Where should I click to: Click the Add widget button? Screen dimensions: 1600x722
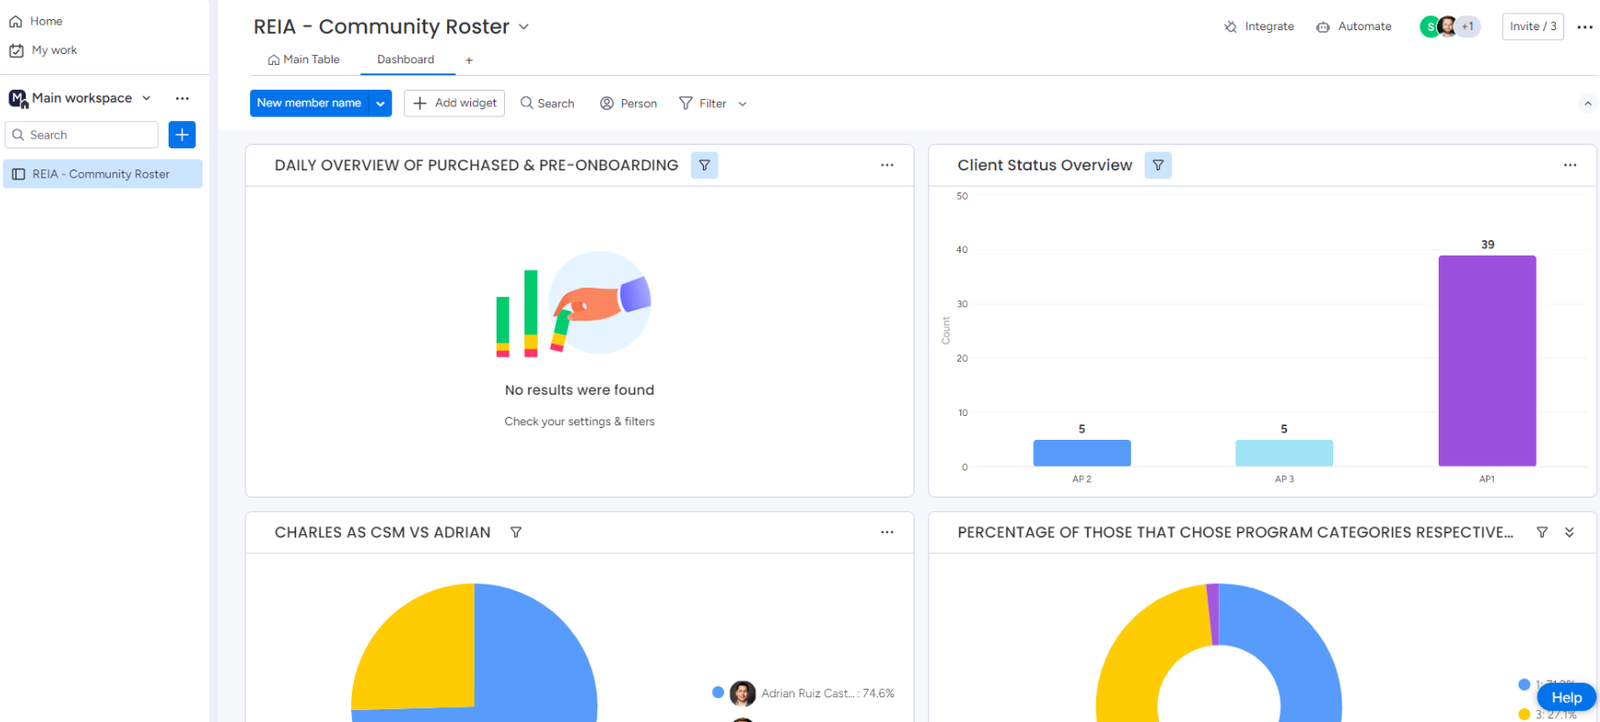click(454, 103)
